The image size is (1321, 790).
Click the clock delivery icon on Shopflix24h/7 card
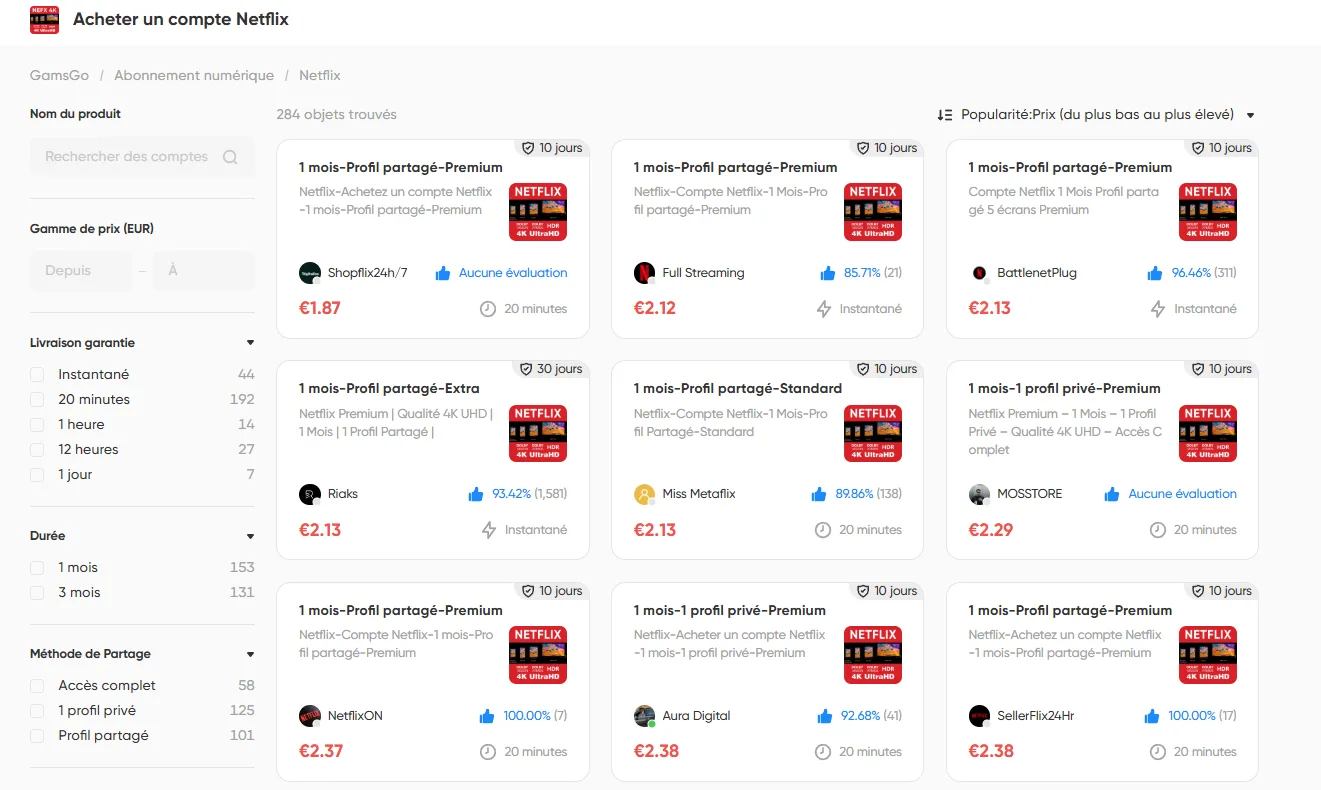coord(486,308)
